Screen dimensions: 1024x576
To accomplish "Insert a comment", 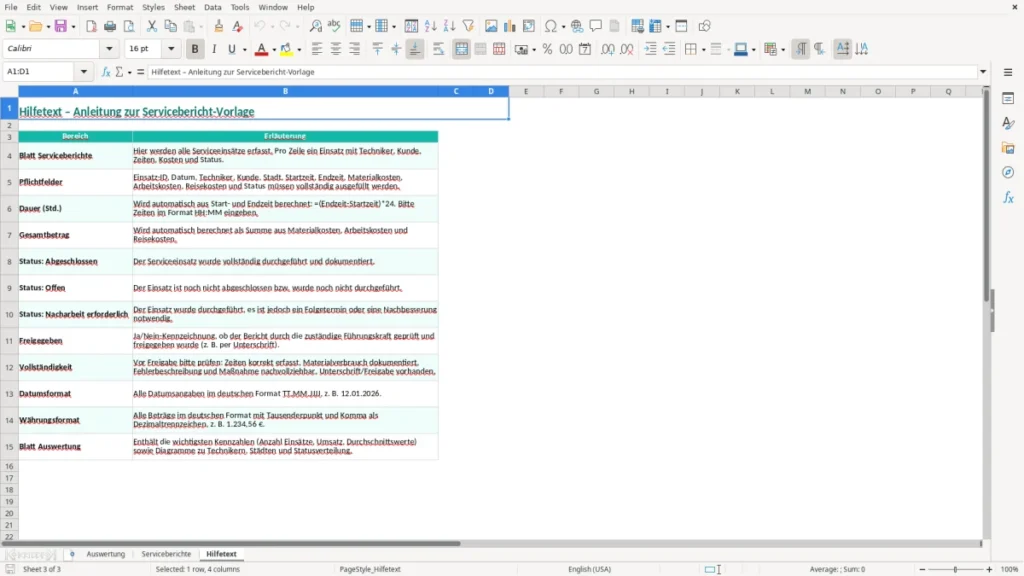I will point(596,26).
